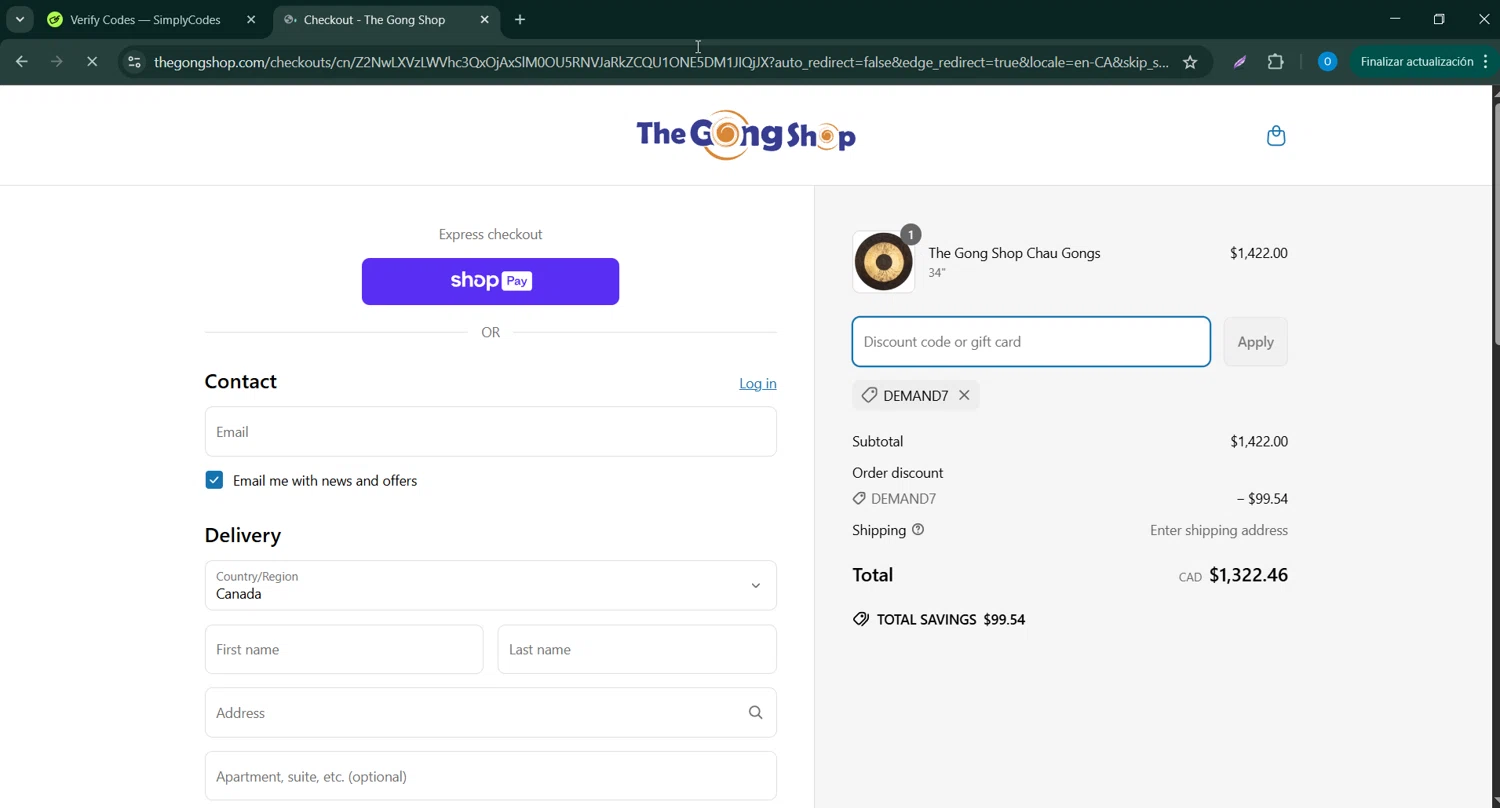The width and height of the screenshot is (1500, 808).
Task: Open the browser extensions puzzle icon
Action: tap(1275, 62)
